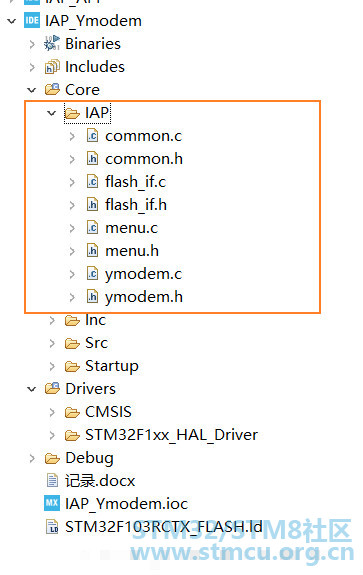
Task: Expand the ymodem.c file outline
Action: click(x=72, y=274)
